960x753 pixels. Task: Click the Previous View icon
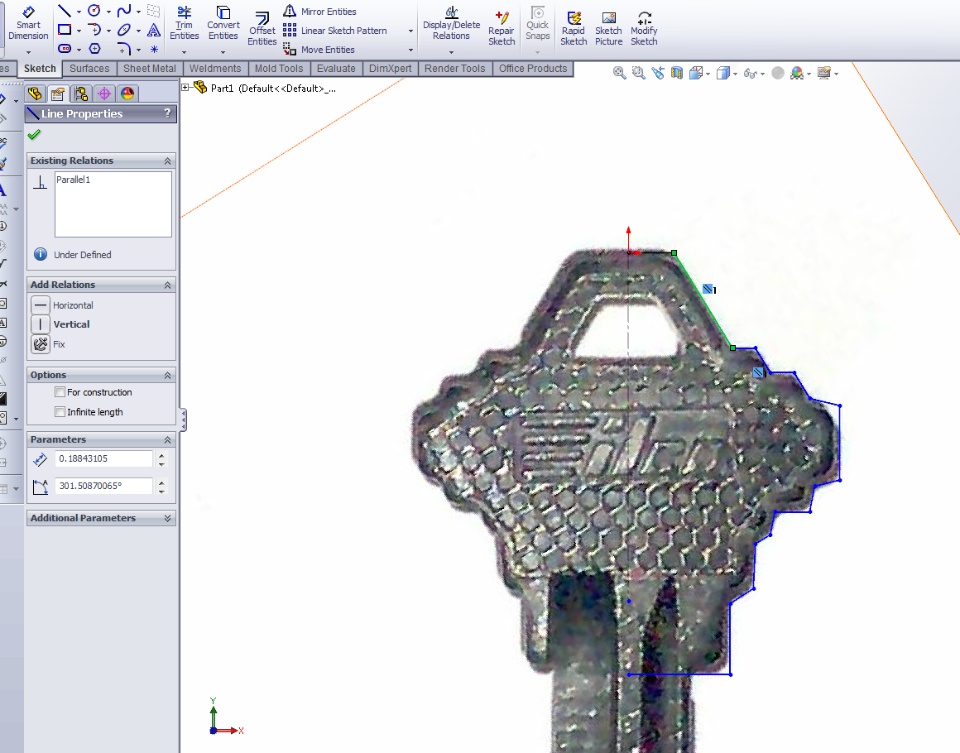[658, 73]
